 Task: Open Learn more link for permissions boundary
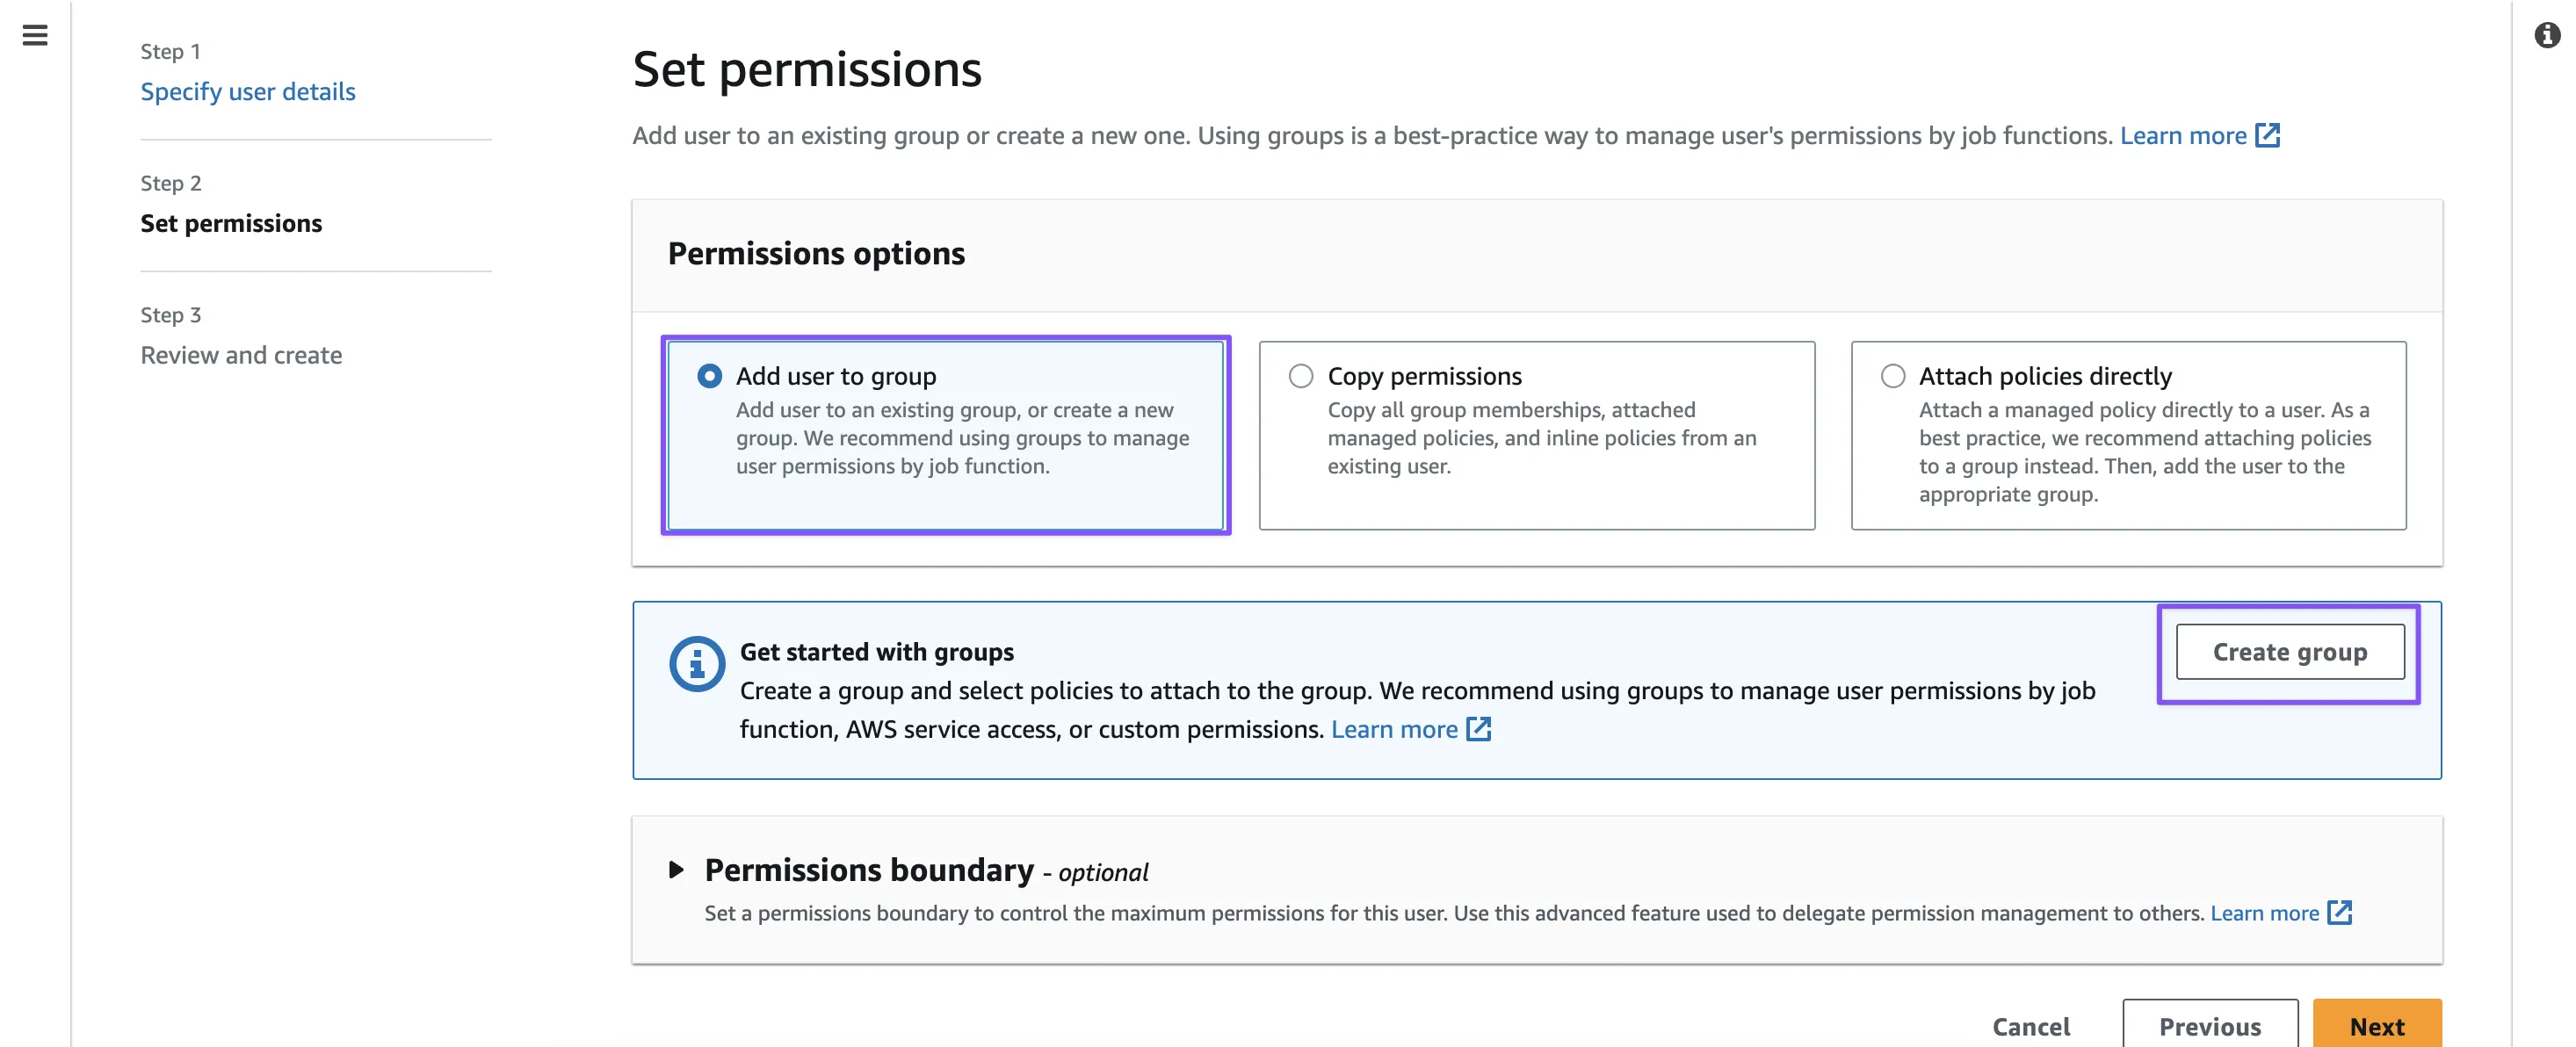2264,912
